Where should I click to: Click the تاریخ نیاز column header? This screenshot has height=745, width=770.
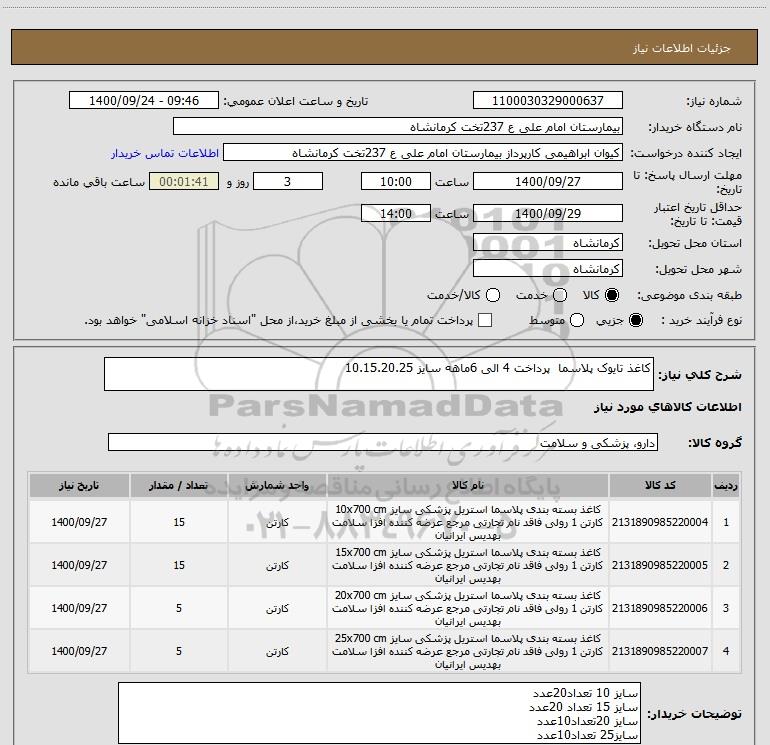[79, 486]
